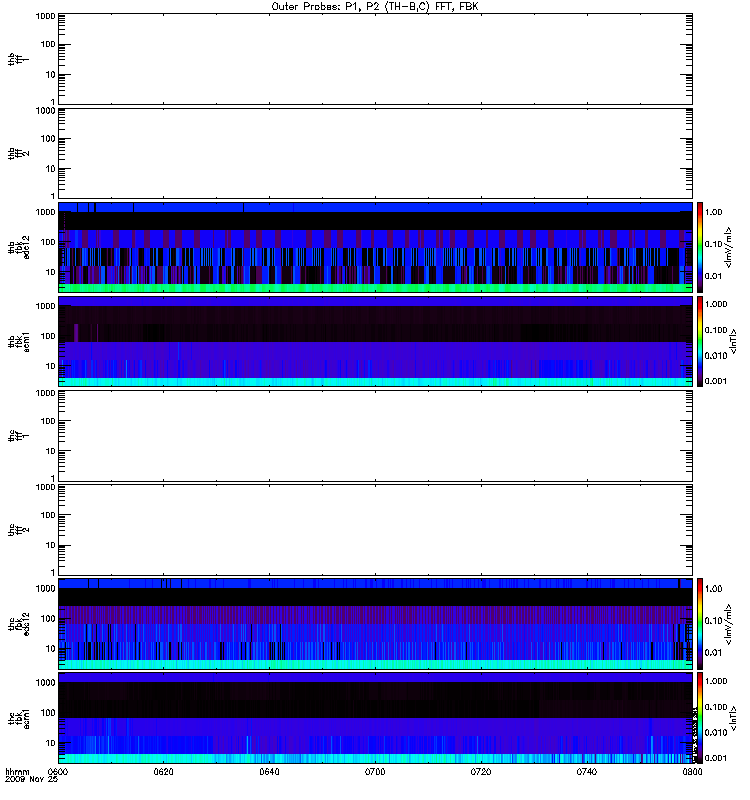Click the '10' y-tick of thc fbk scm1 panel
750x800 pixels.
click(51, 743)
